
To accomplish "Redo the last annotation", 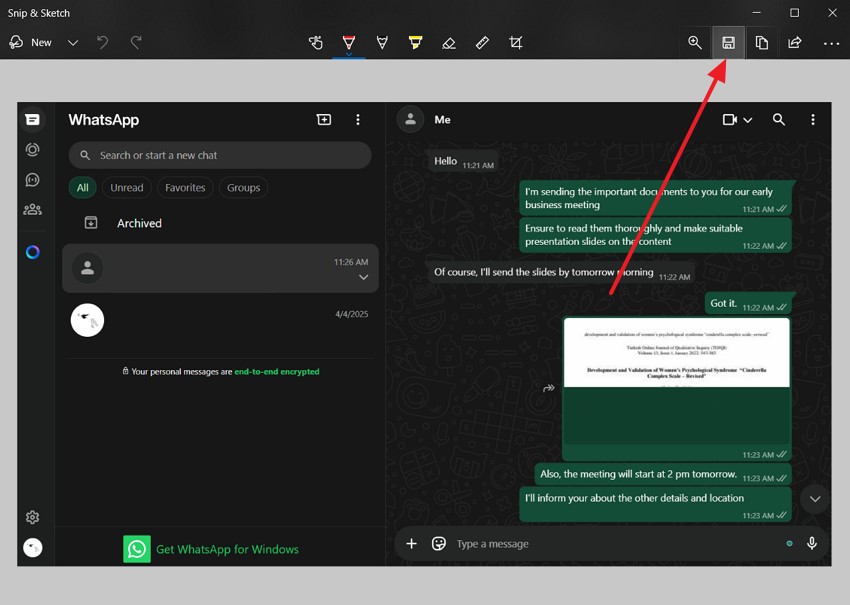I will point(136,43).
